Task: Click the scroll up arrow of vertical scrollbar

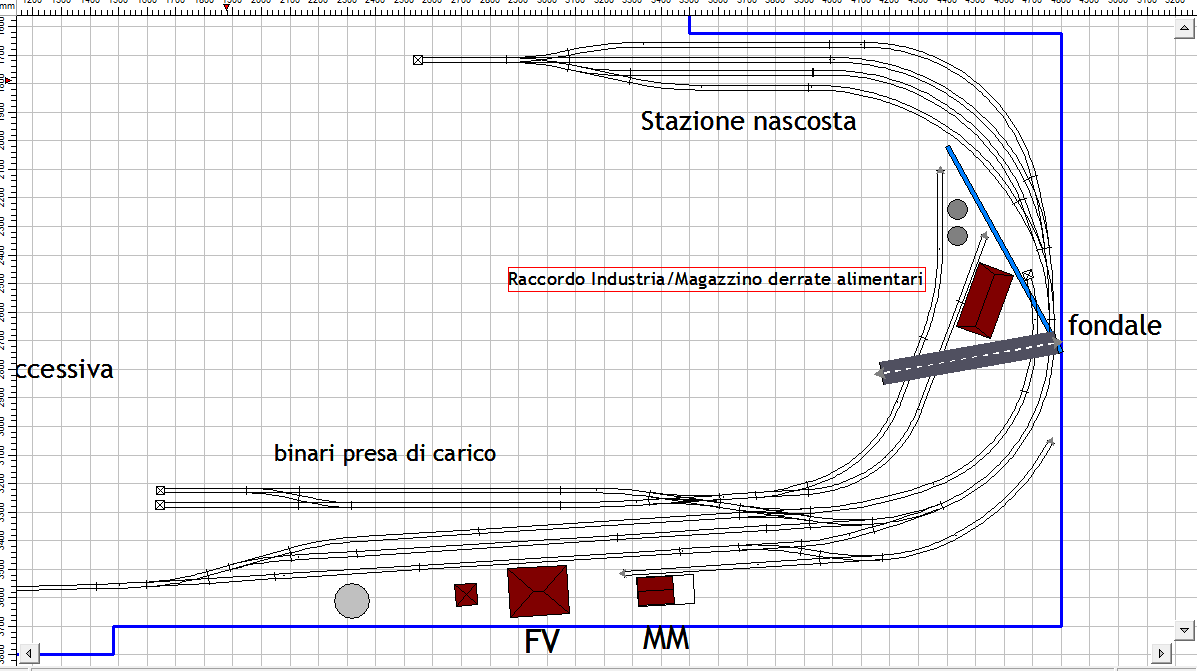Action: pyautogui.click(x=1185, y=30)
